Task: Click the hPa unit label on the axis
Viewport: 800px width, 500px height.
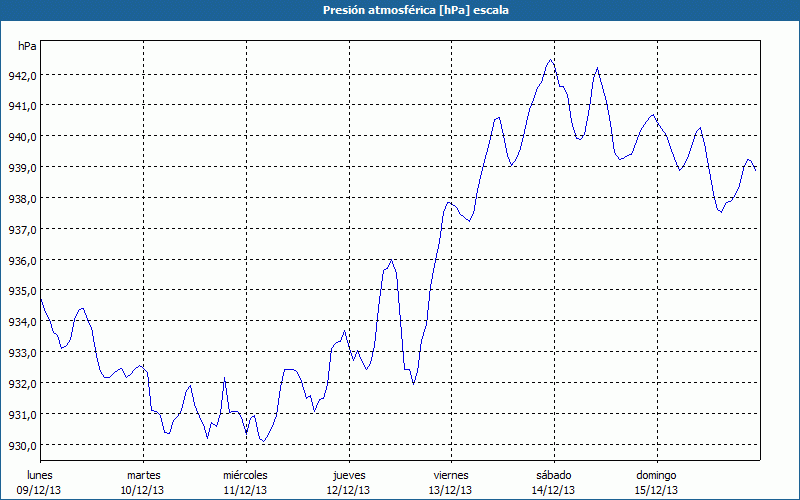Action: tap(27, 46)
